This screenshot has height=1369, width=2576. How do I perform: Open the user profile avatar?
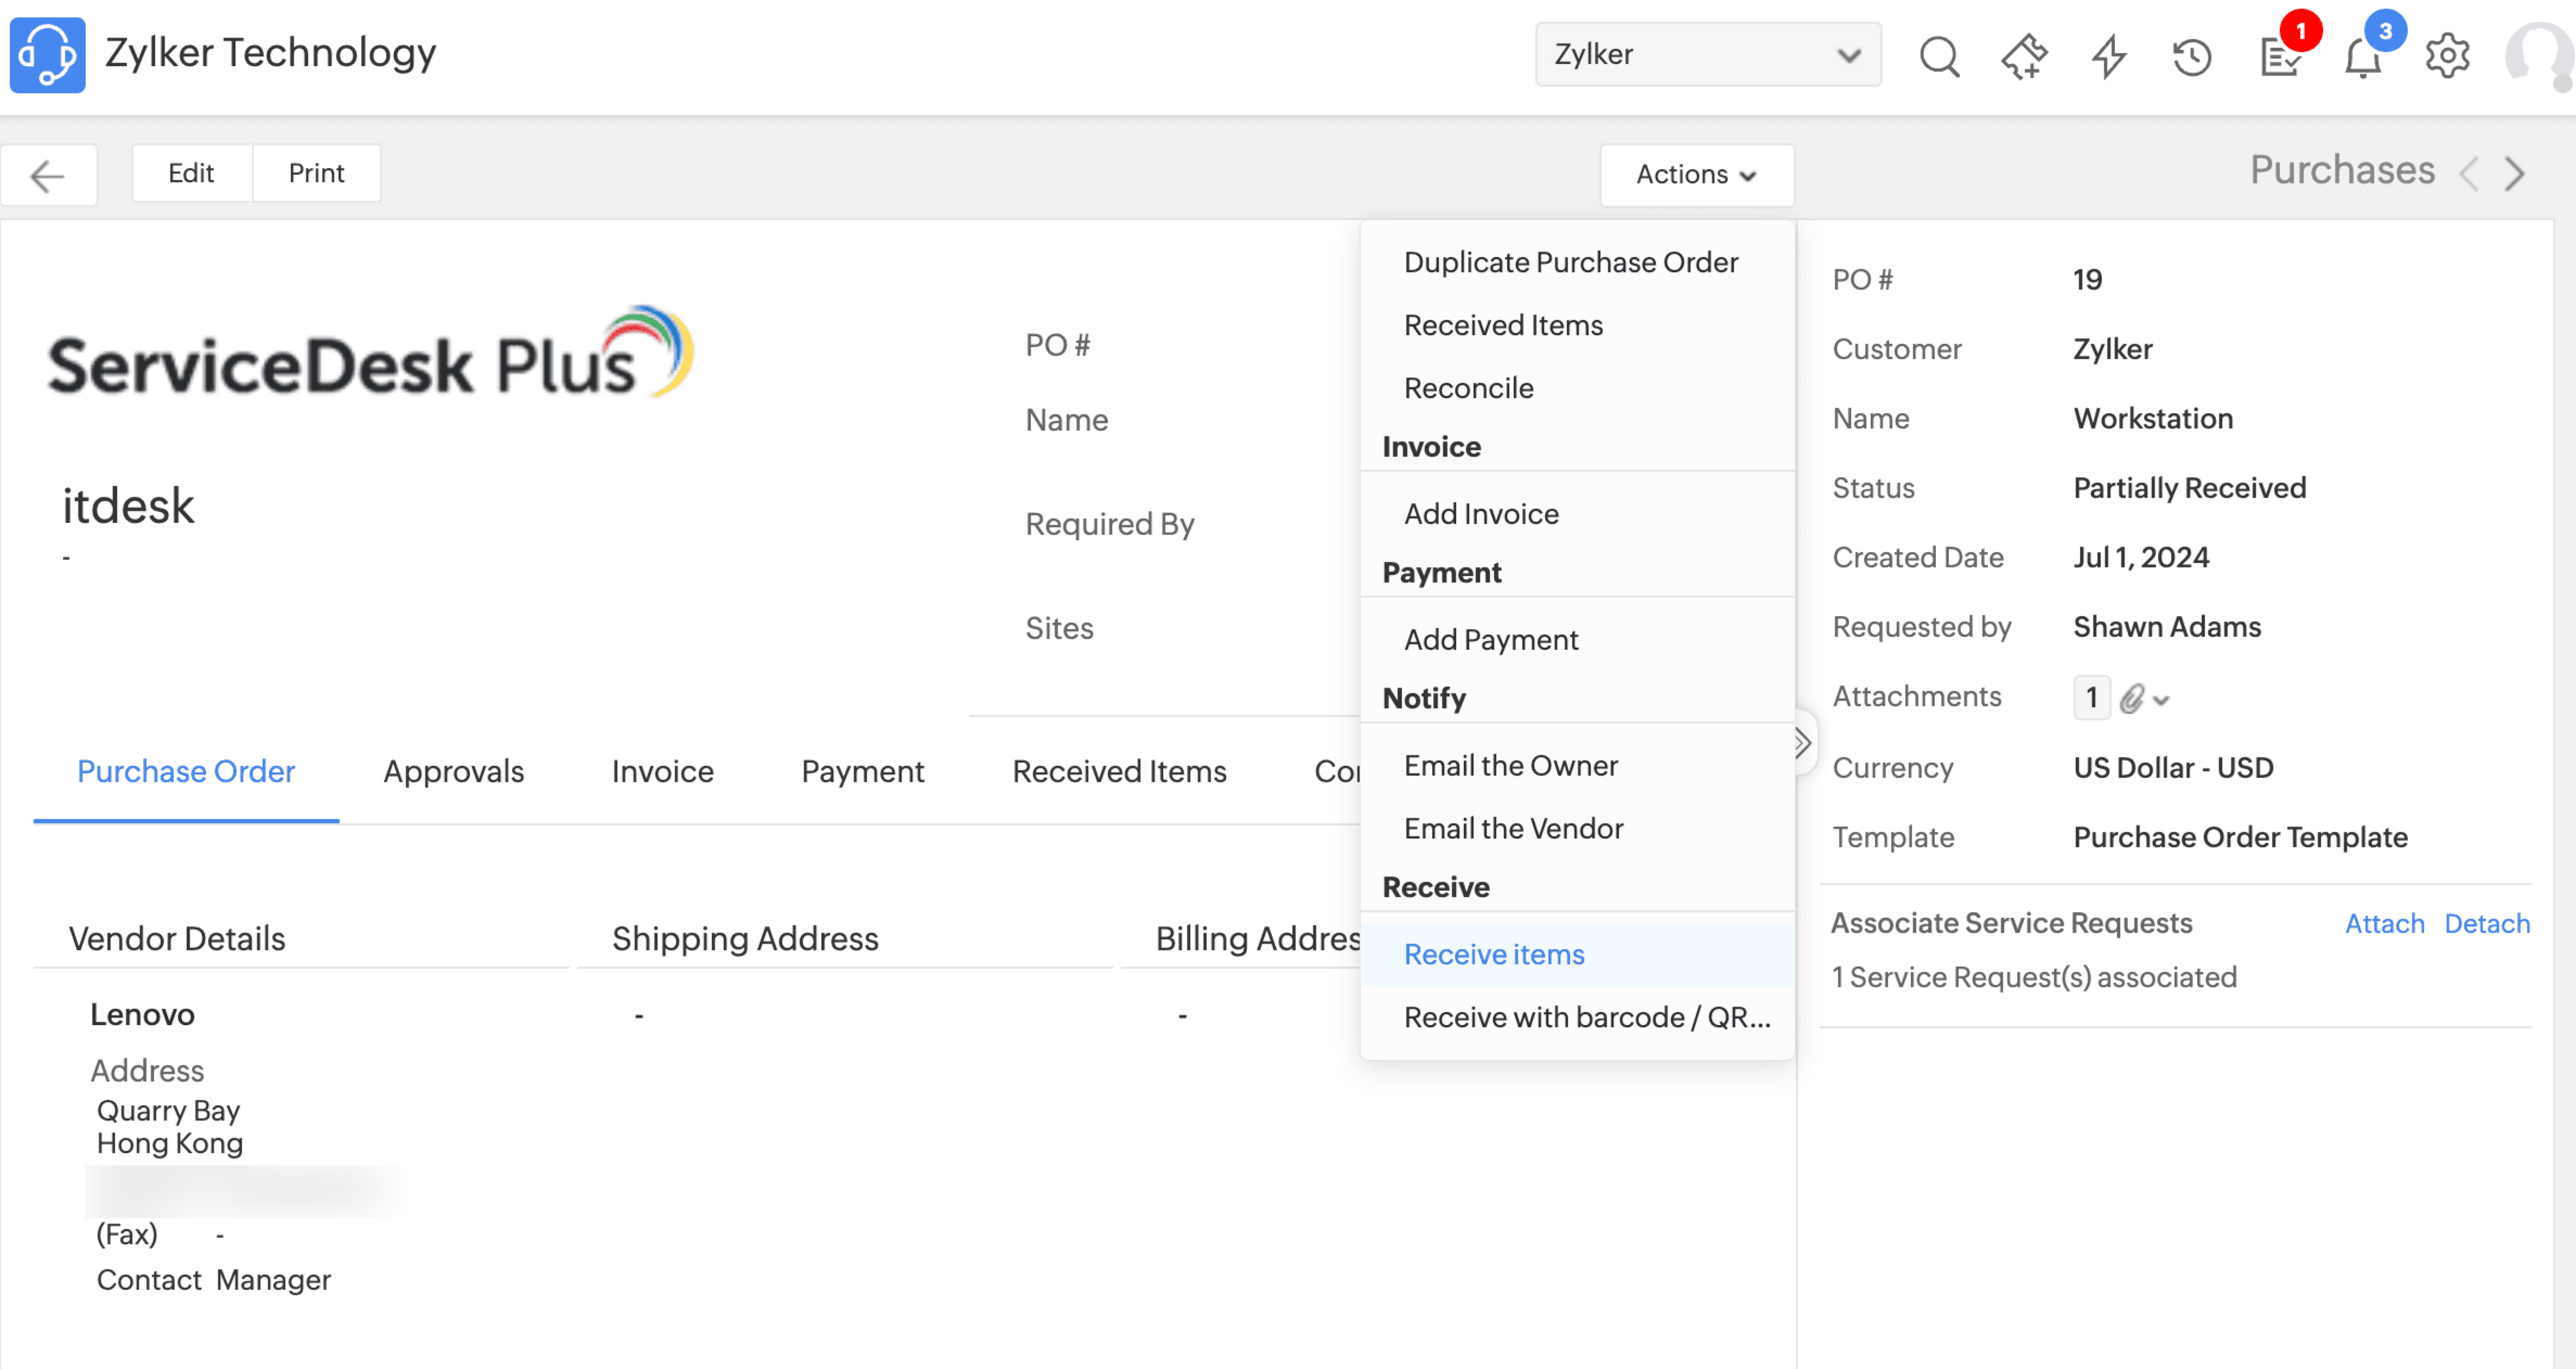click(x=2539, y=56)
